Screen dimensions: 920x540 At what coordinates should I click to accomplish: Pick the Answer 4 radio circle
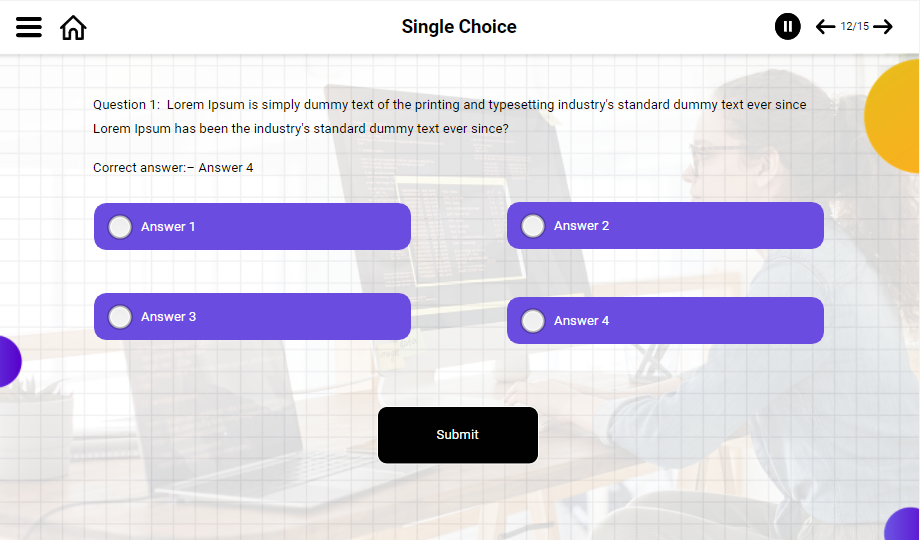pos(533,321)
